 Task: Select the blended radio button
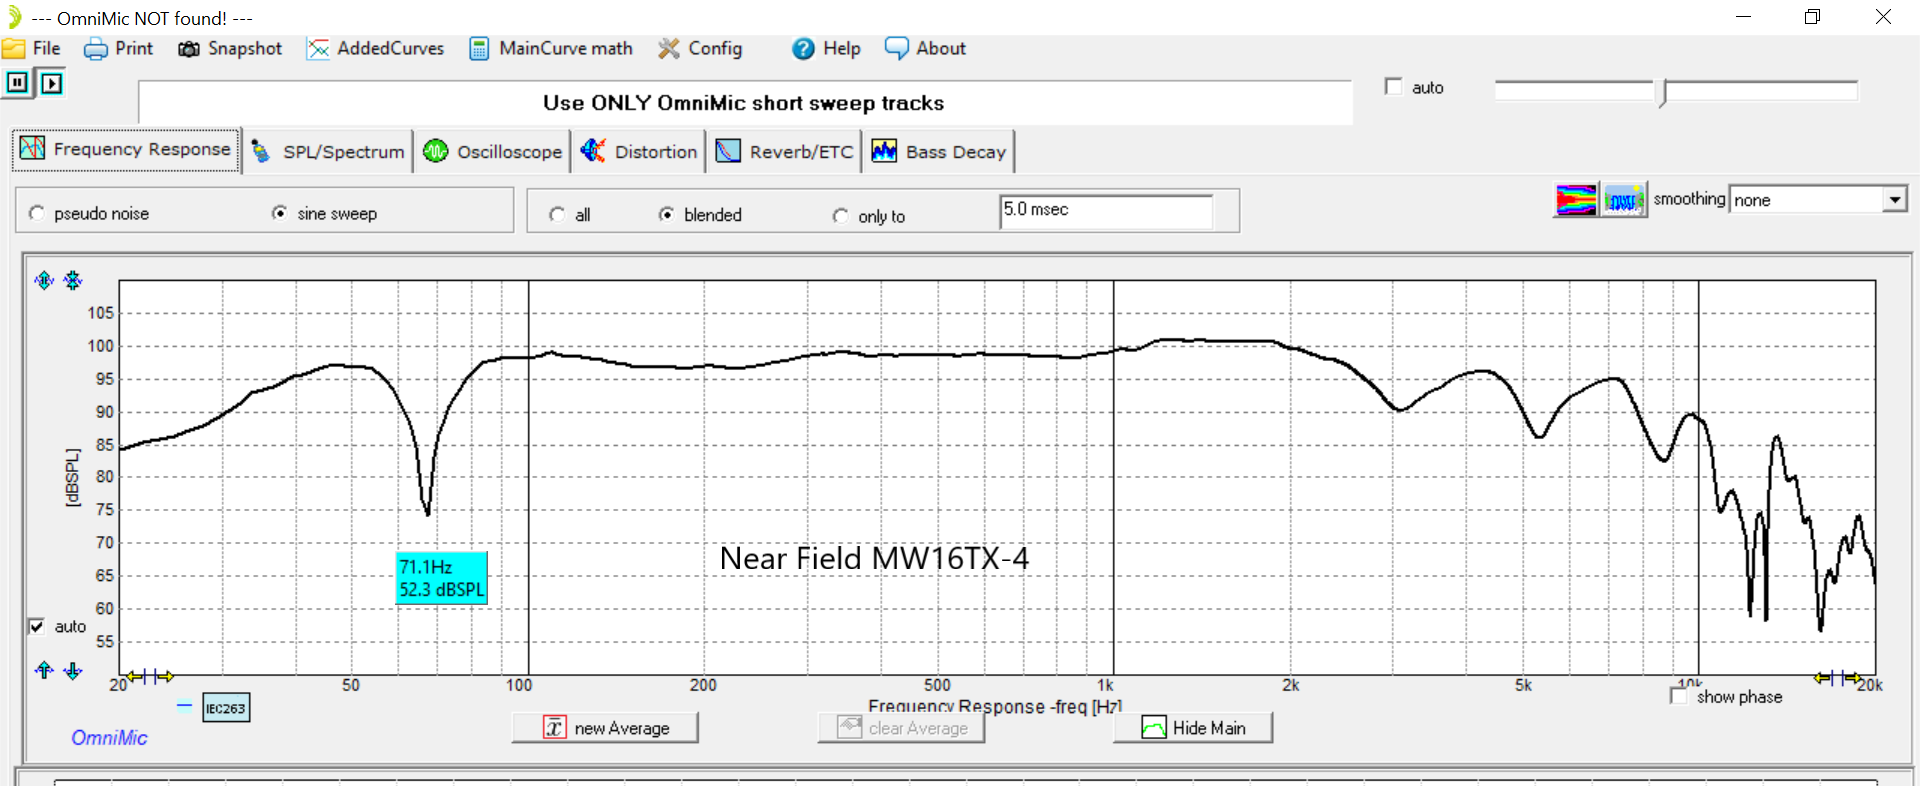tap(666, 215)
